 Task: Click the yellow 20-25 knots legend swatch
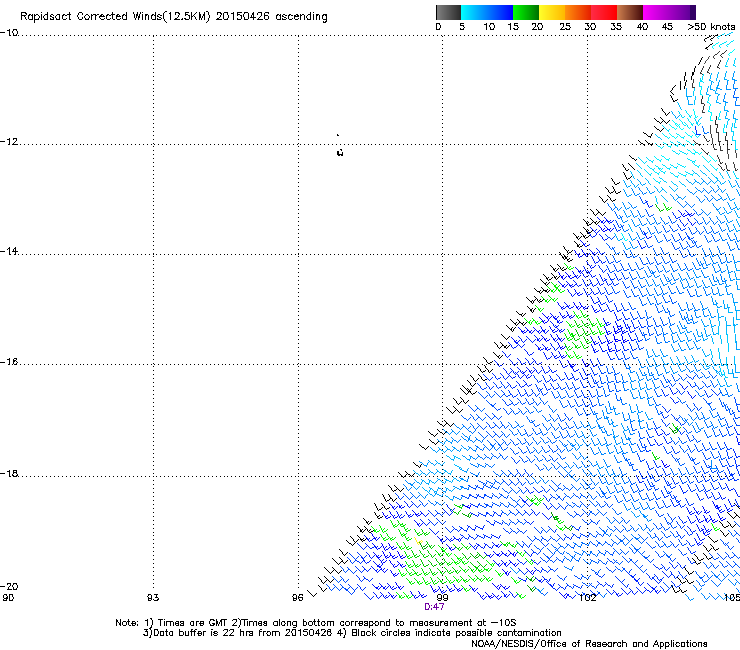pyautogui.click(x=552, y=12)
